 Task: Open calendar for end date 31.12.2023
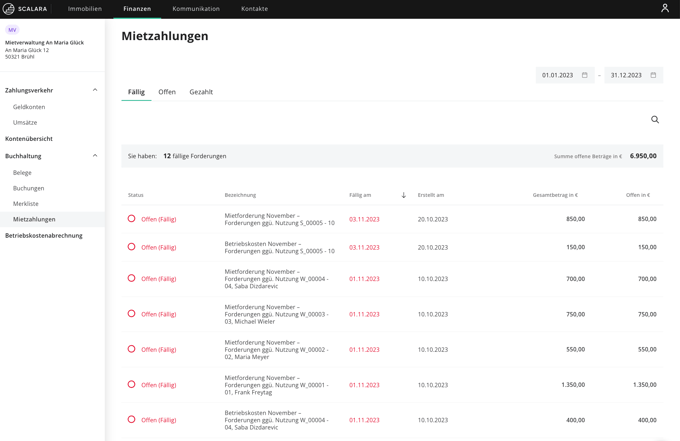(x=653, y=75)
